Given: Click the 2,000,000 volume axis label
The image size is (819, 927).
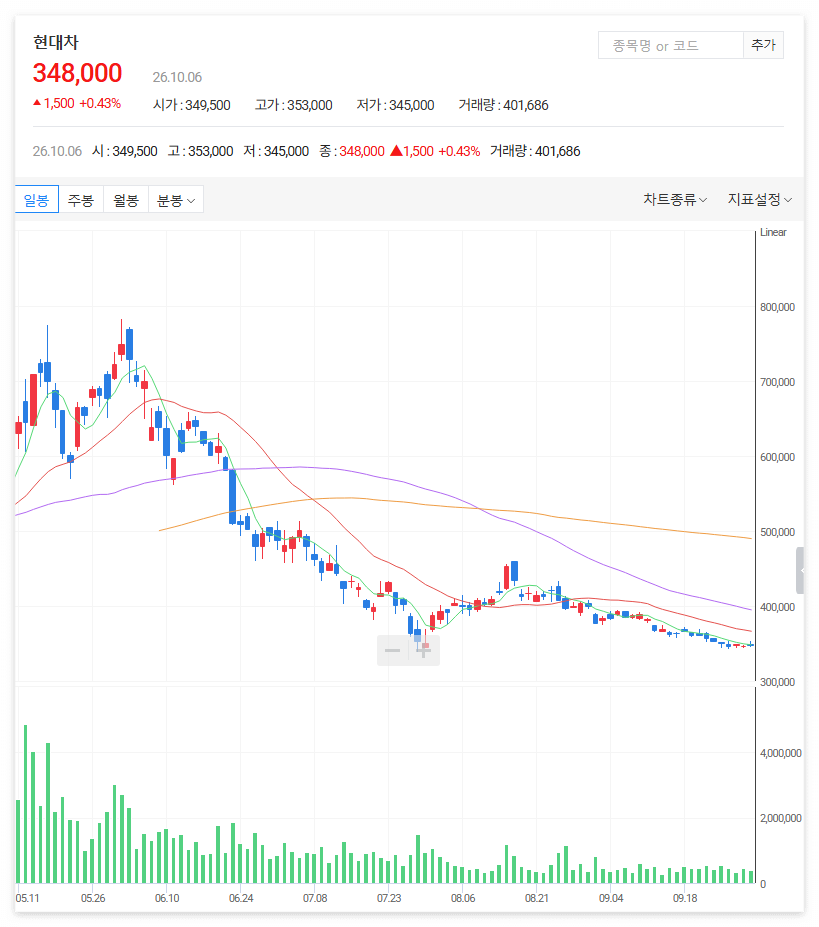Looking at the screenshot, I should click(781, 818).
